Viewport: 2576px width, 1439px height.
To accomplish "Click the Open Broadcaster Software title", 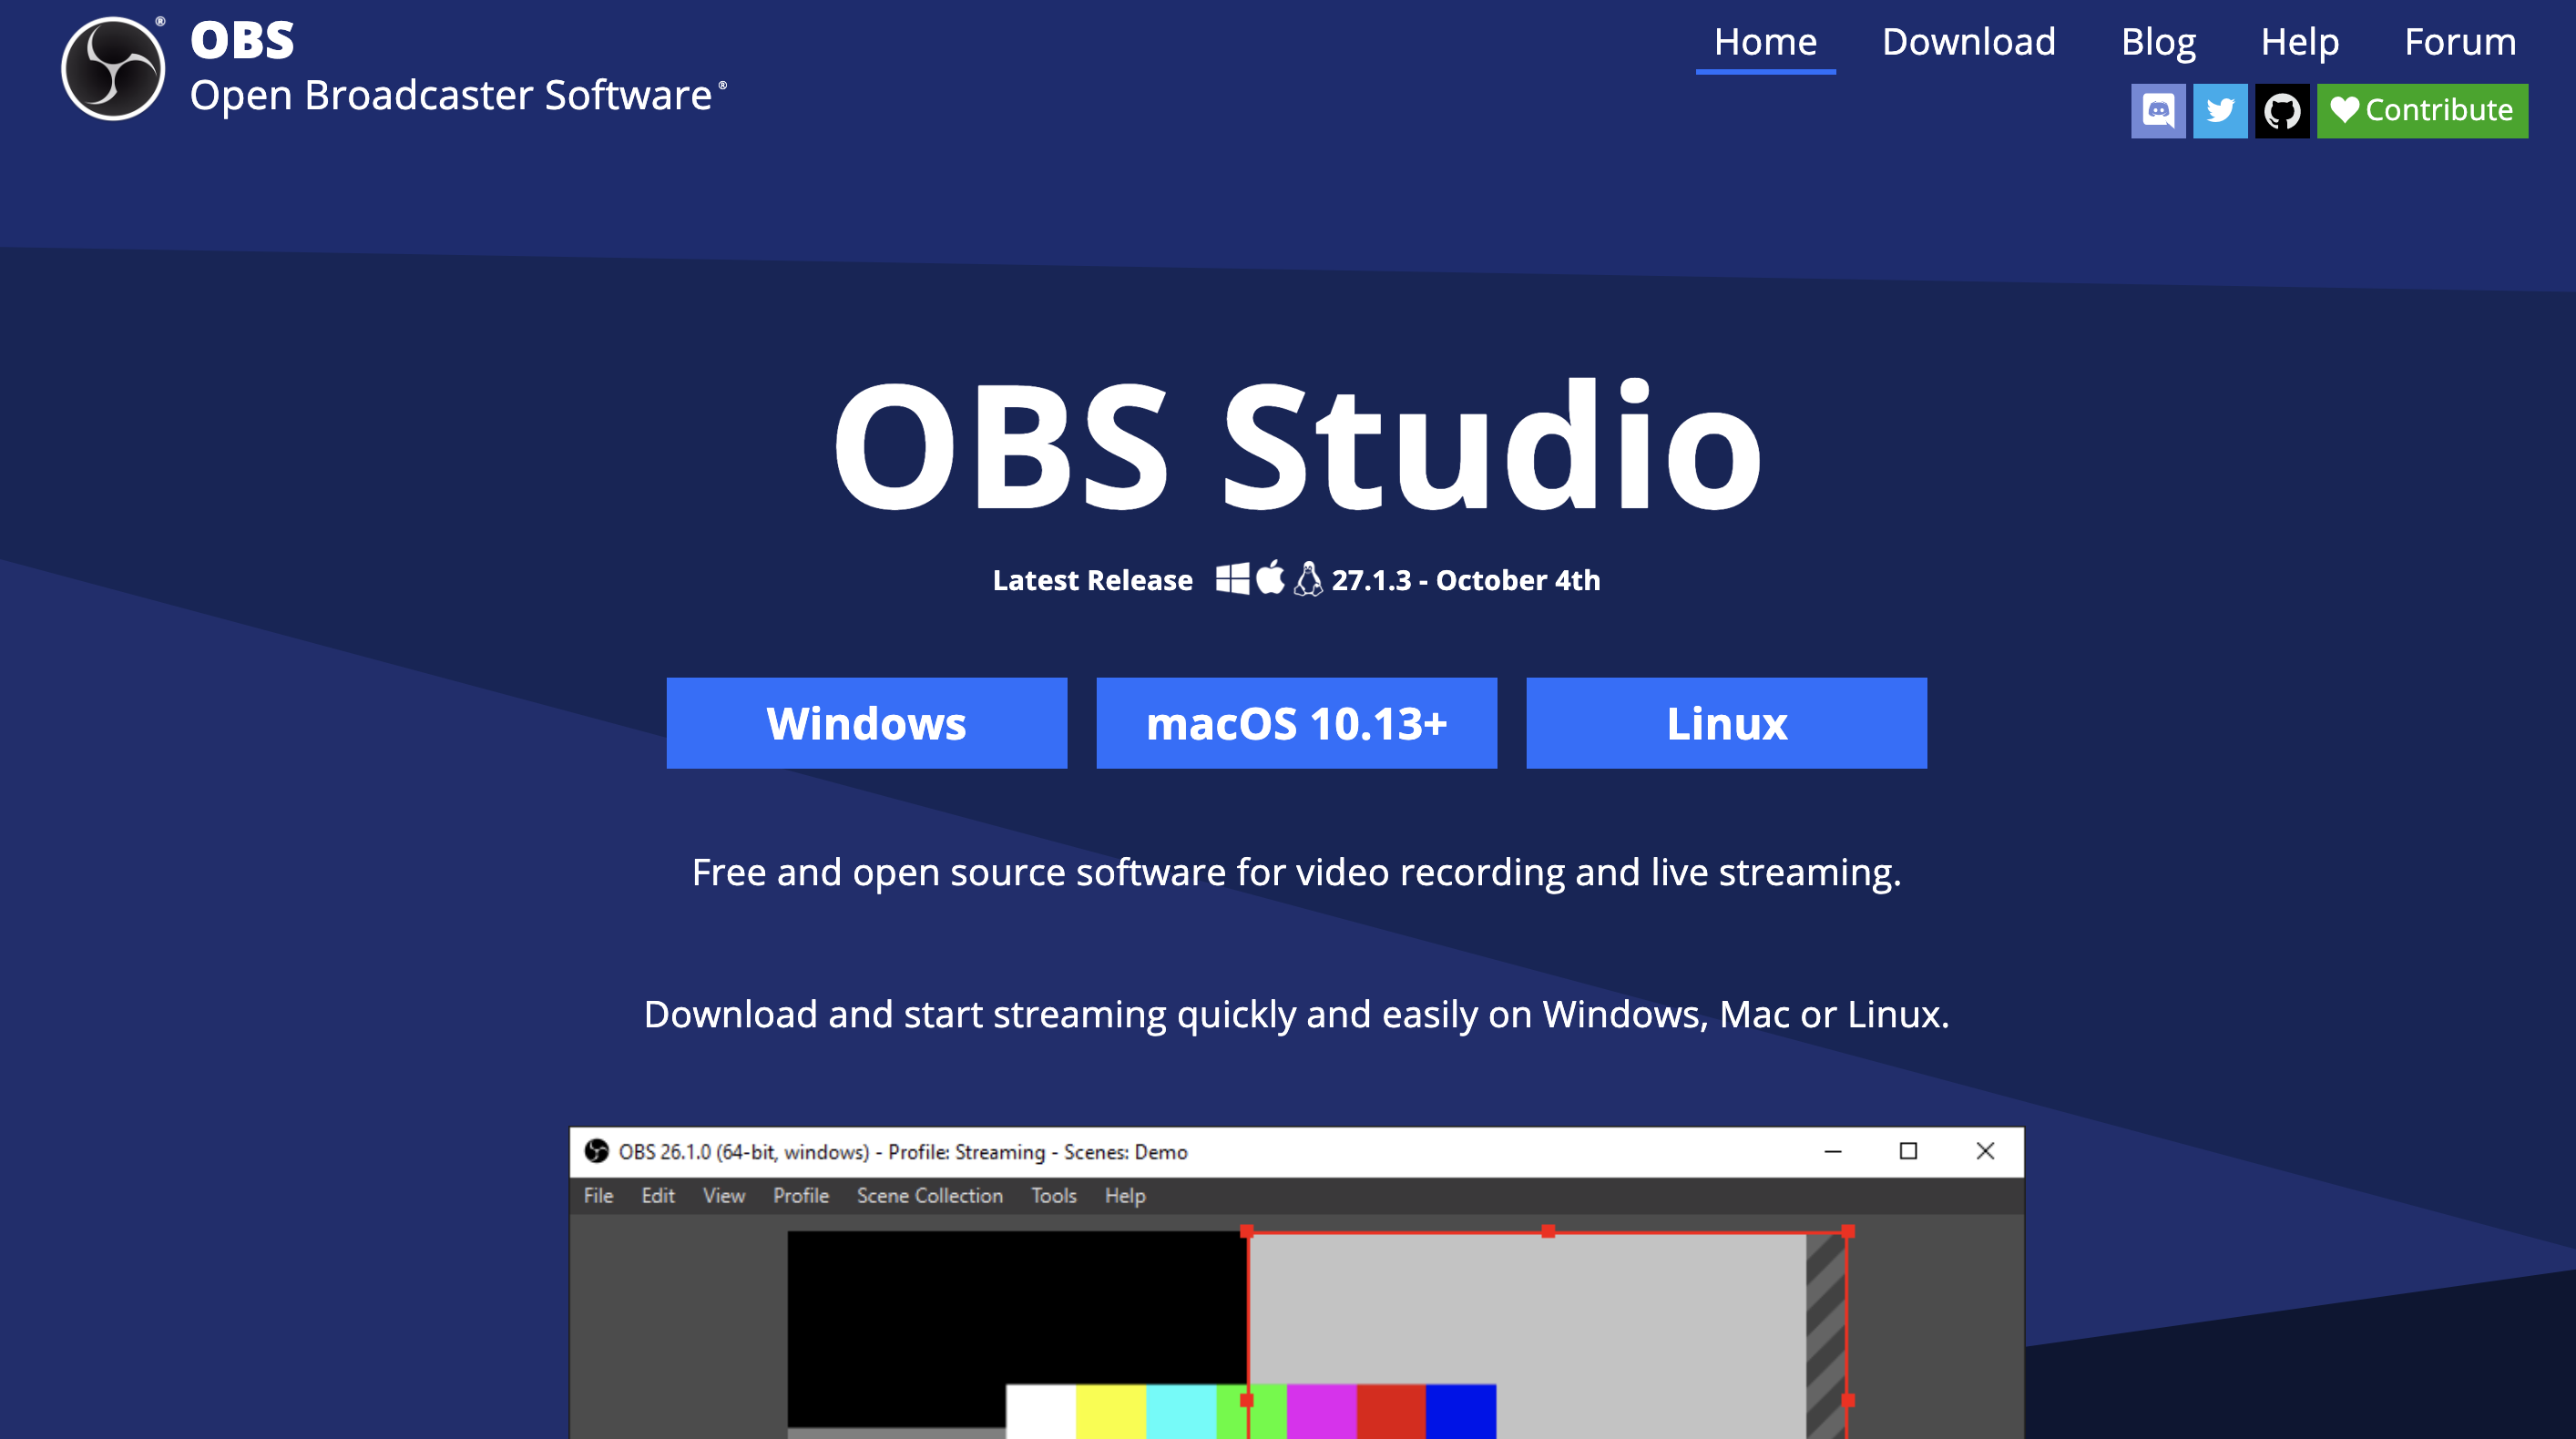I will click(x=451, y=96).
